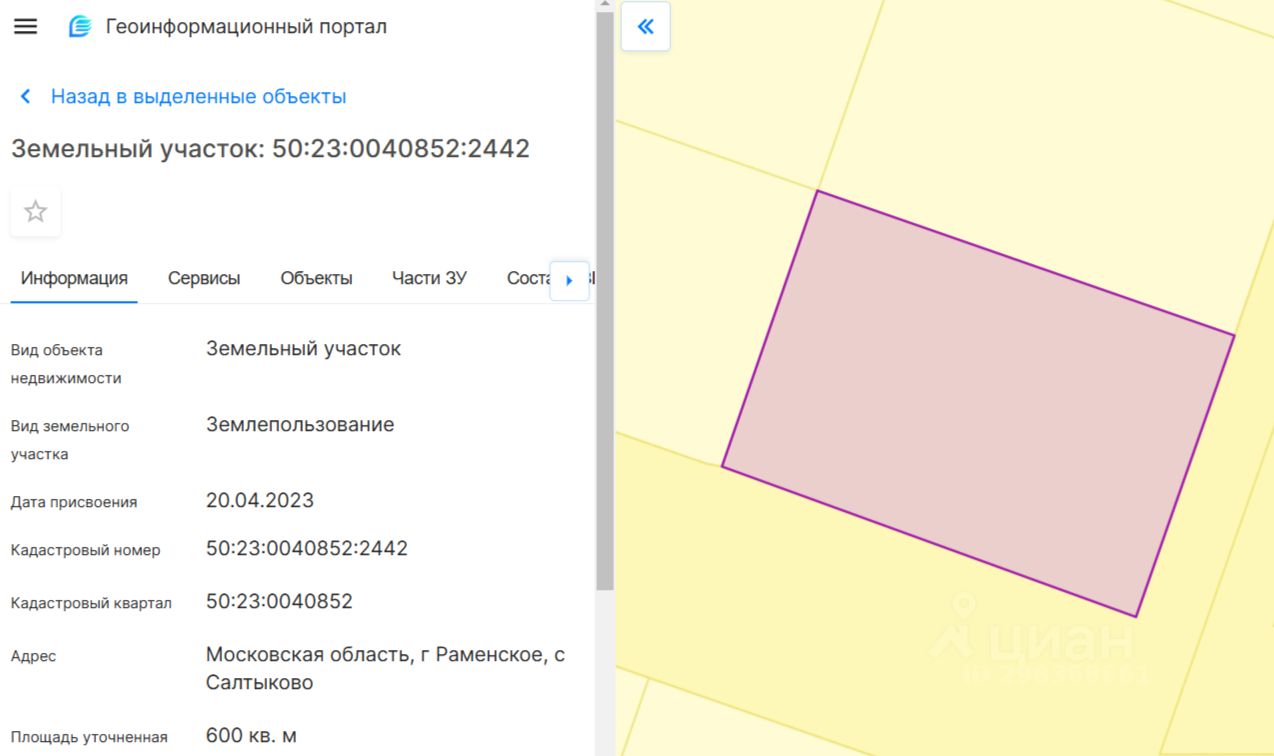1274x756 pixels.
Task: Click the info panel vertical scrollbar thumb
Action: tap(604, 300)
